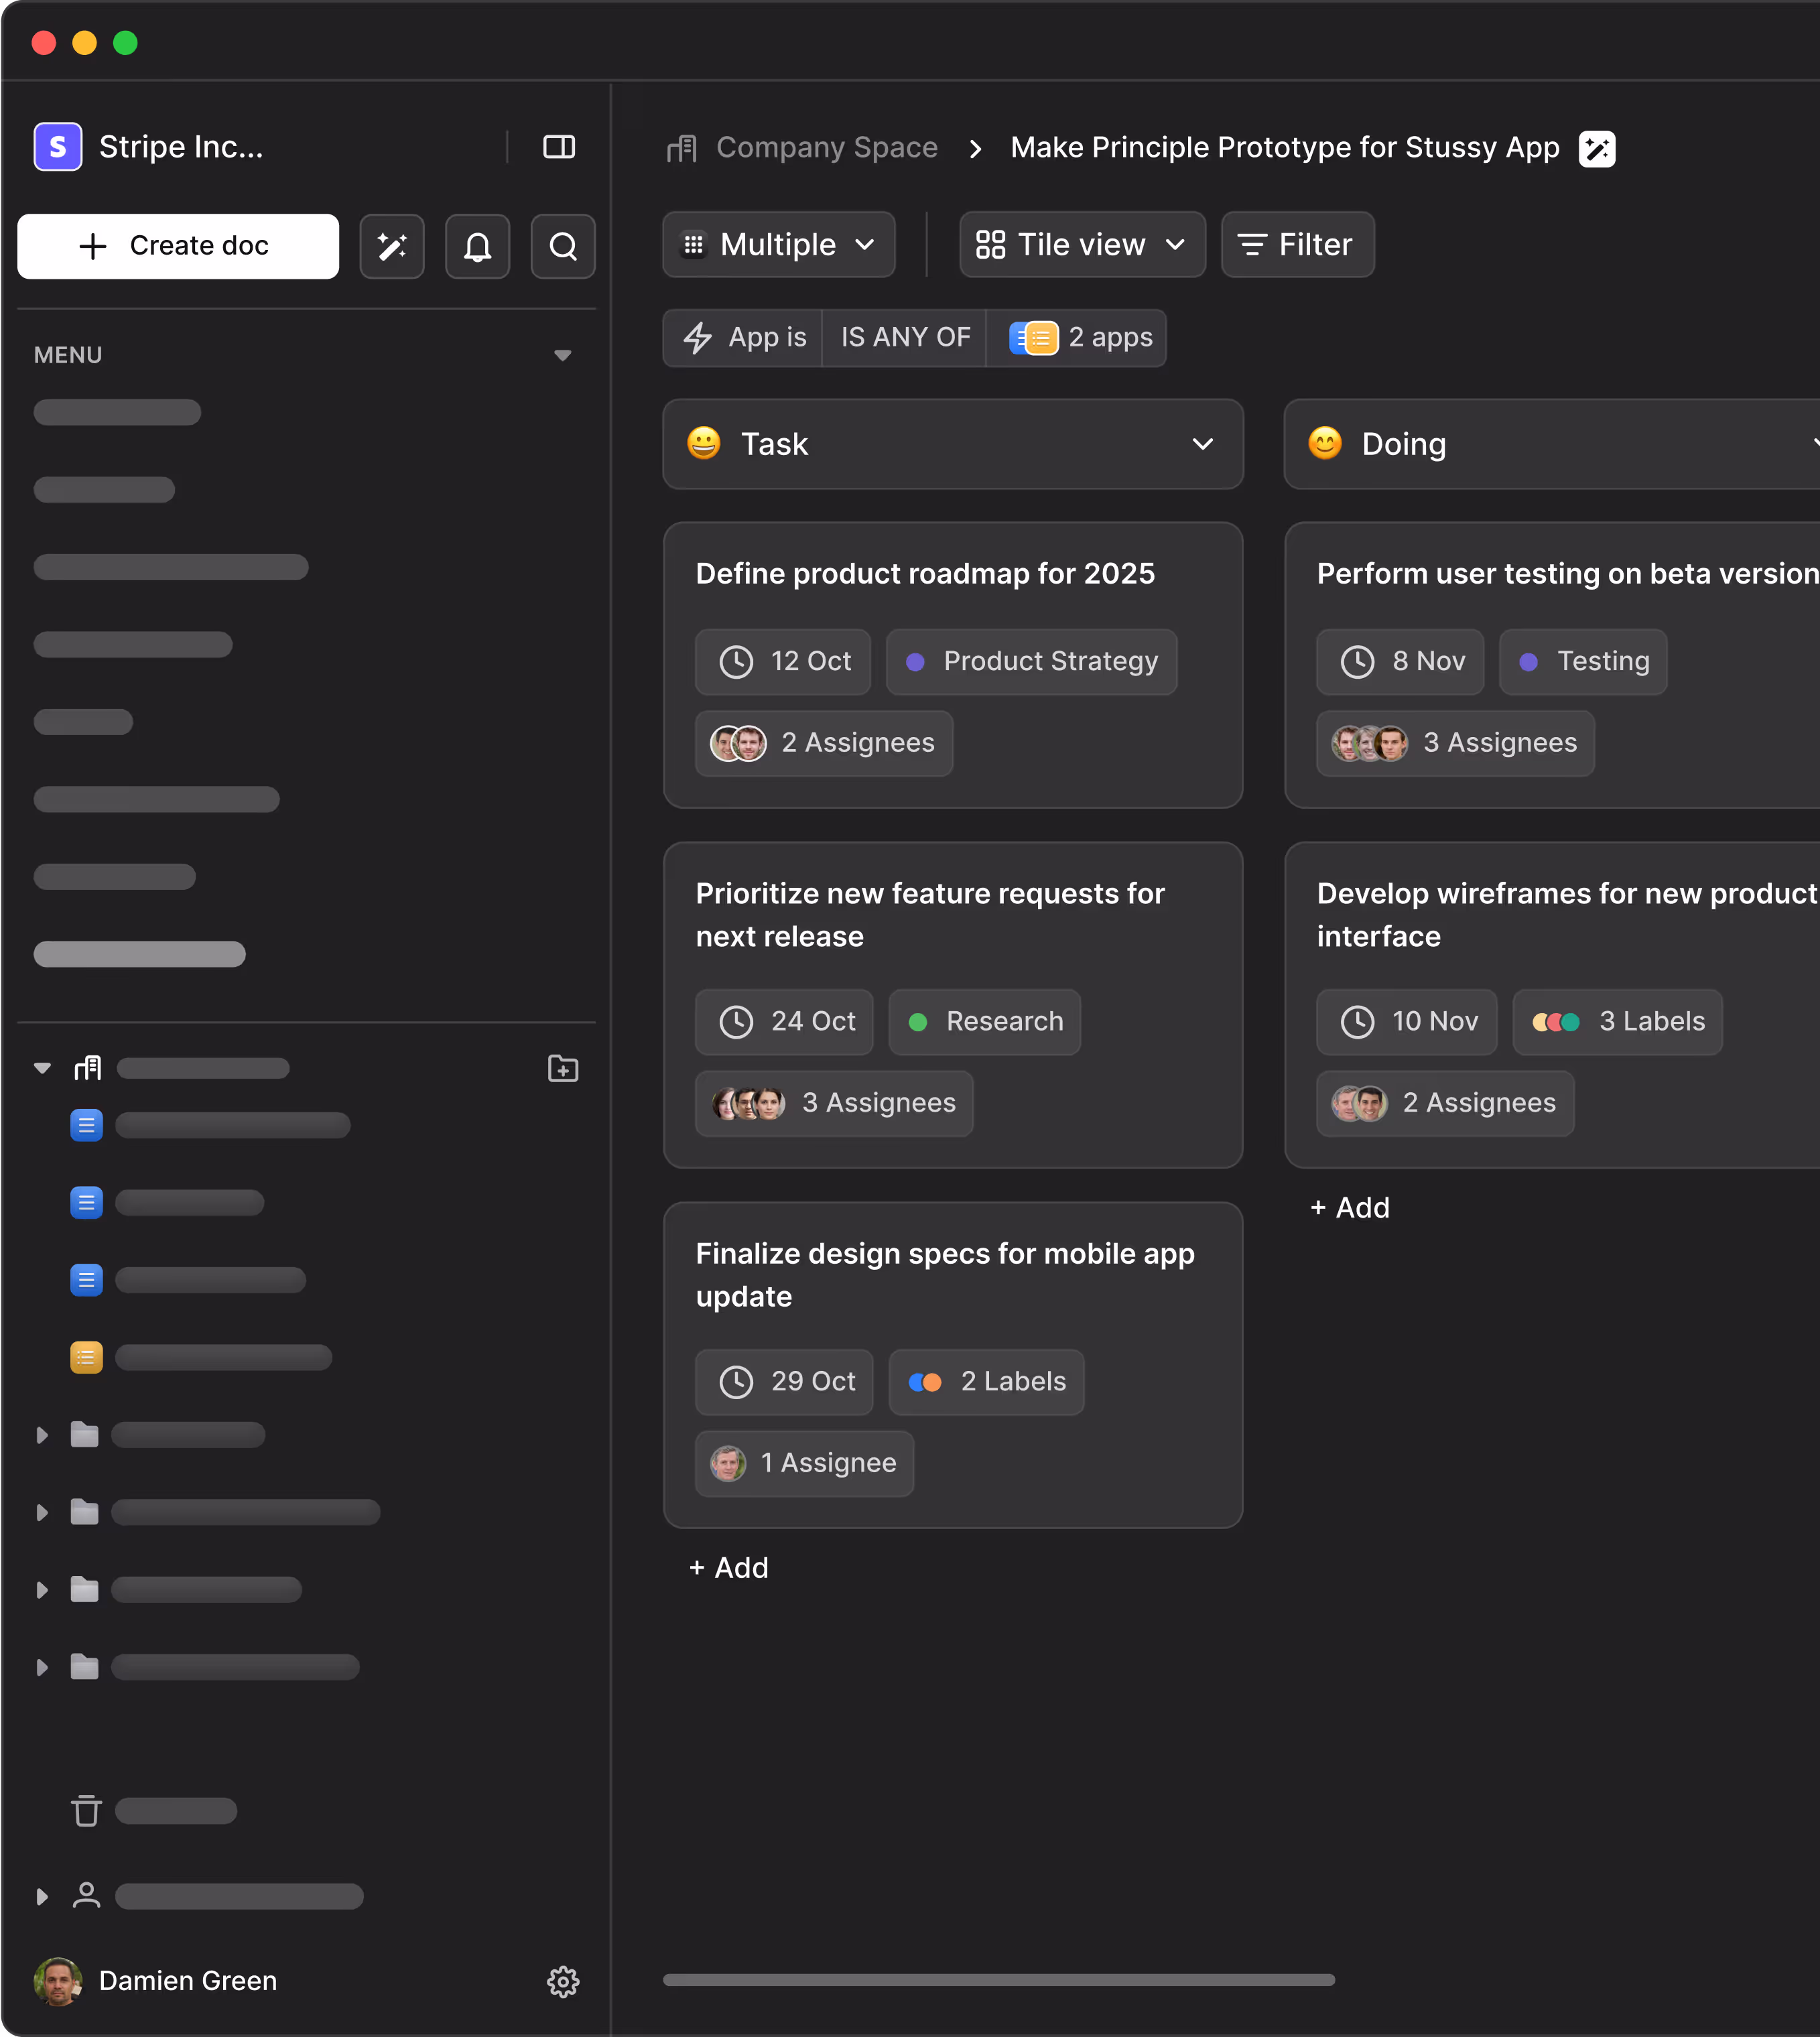Image resolution: width=1820 pixels, height=2037 pixels.
Task: Open notifications bell icon
Action: [477, 246]
